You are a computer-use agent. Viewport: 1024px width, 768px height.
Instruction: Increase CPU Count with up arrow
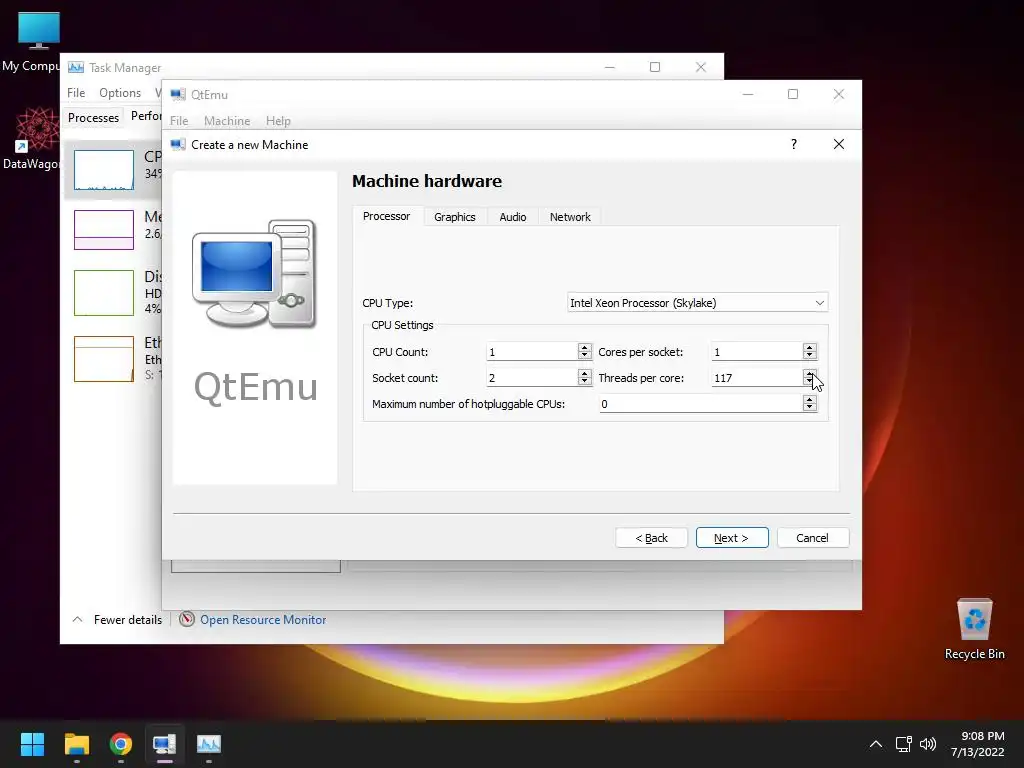click(x=584, y=347)
